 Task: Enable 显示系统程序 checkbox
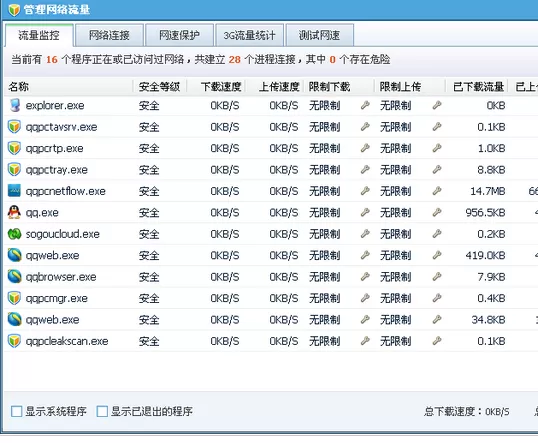[x=16, y=411]
